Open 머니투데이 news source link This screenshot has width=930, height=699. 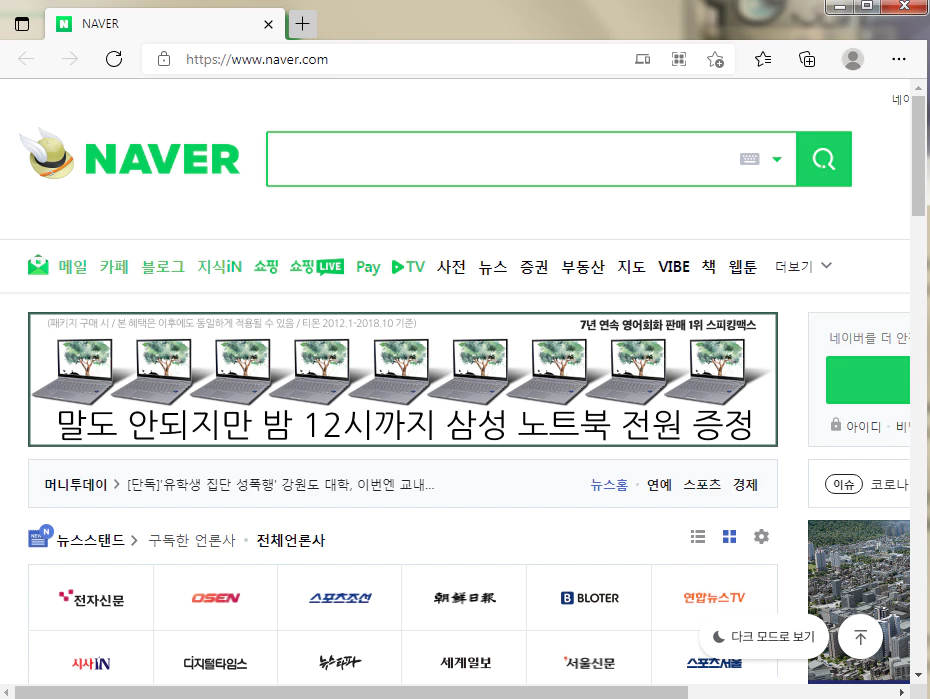pyautogui.click(x=76, y=484)
